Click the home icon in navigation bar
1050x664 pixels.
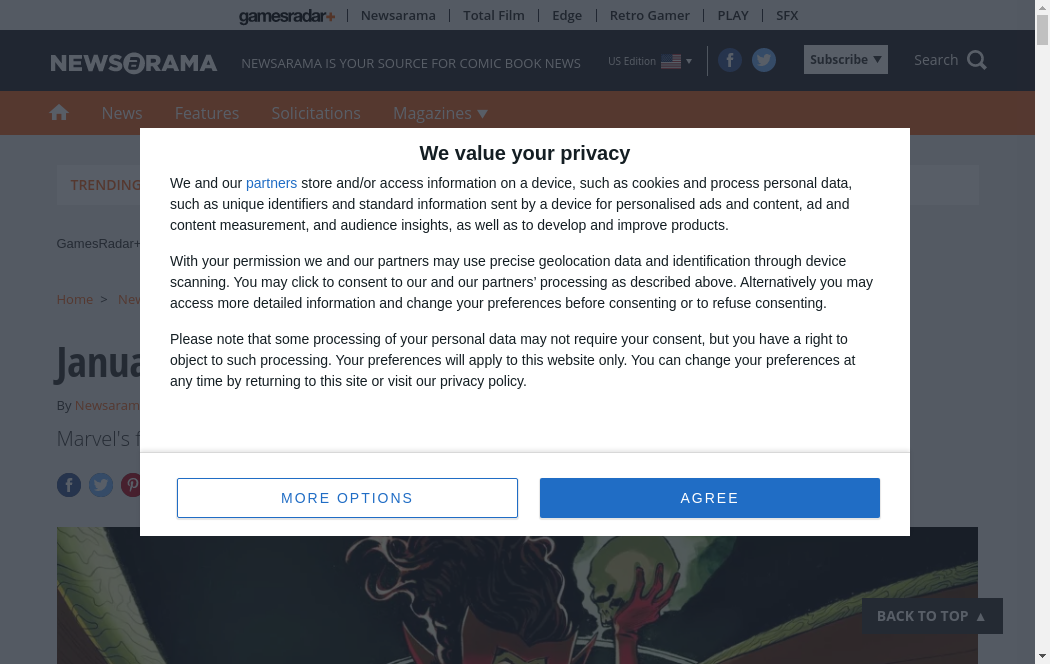(59, 113)
